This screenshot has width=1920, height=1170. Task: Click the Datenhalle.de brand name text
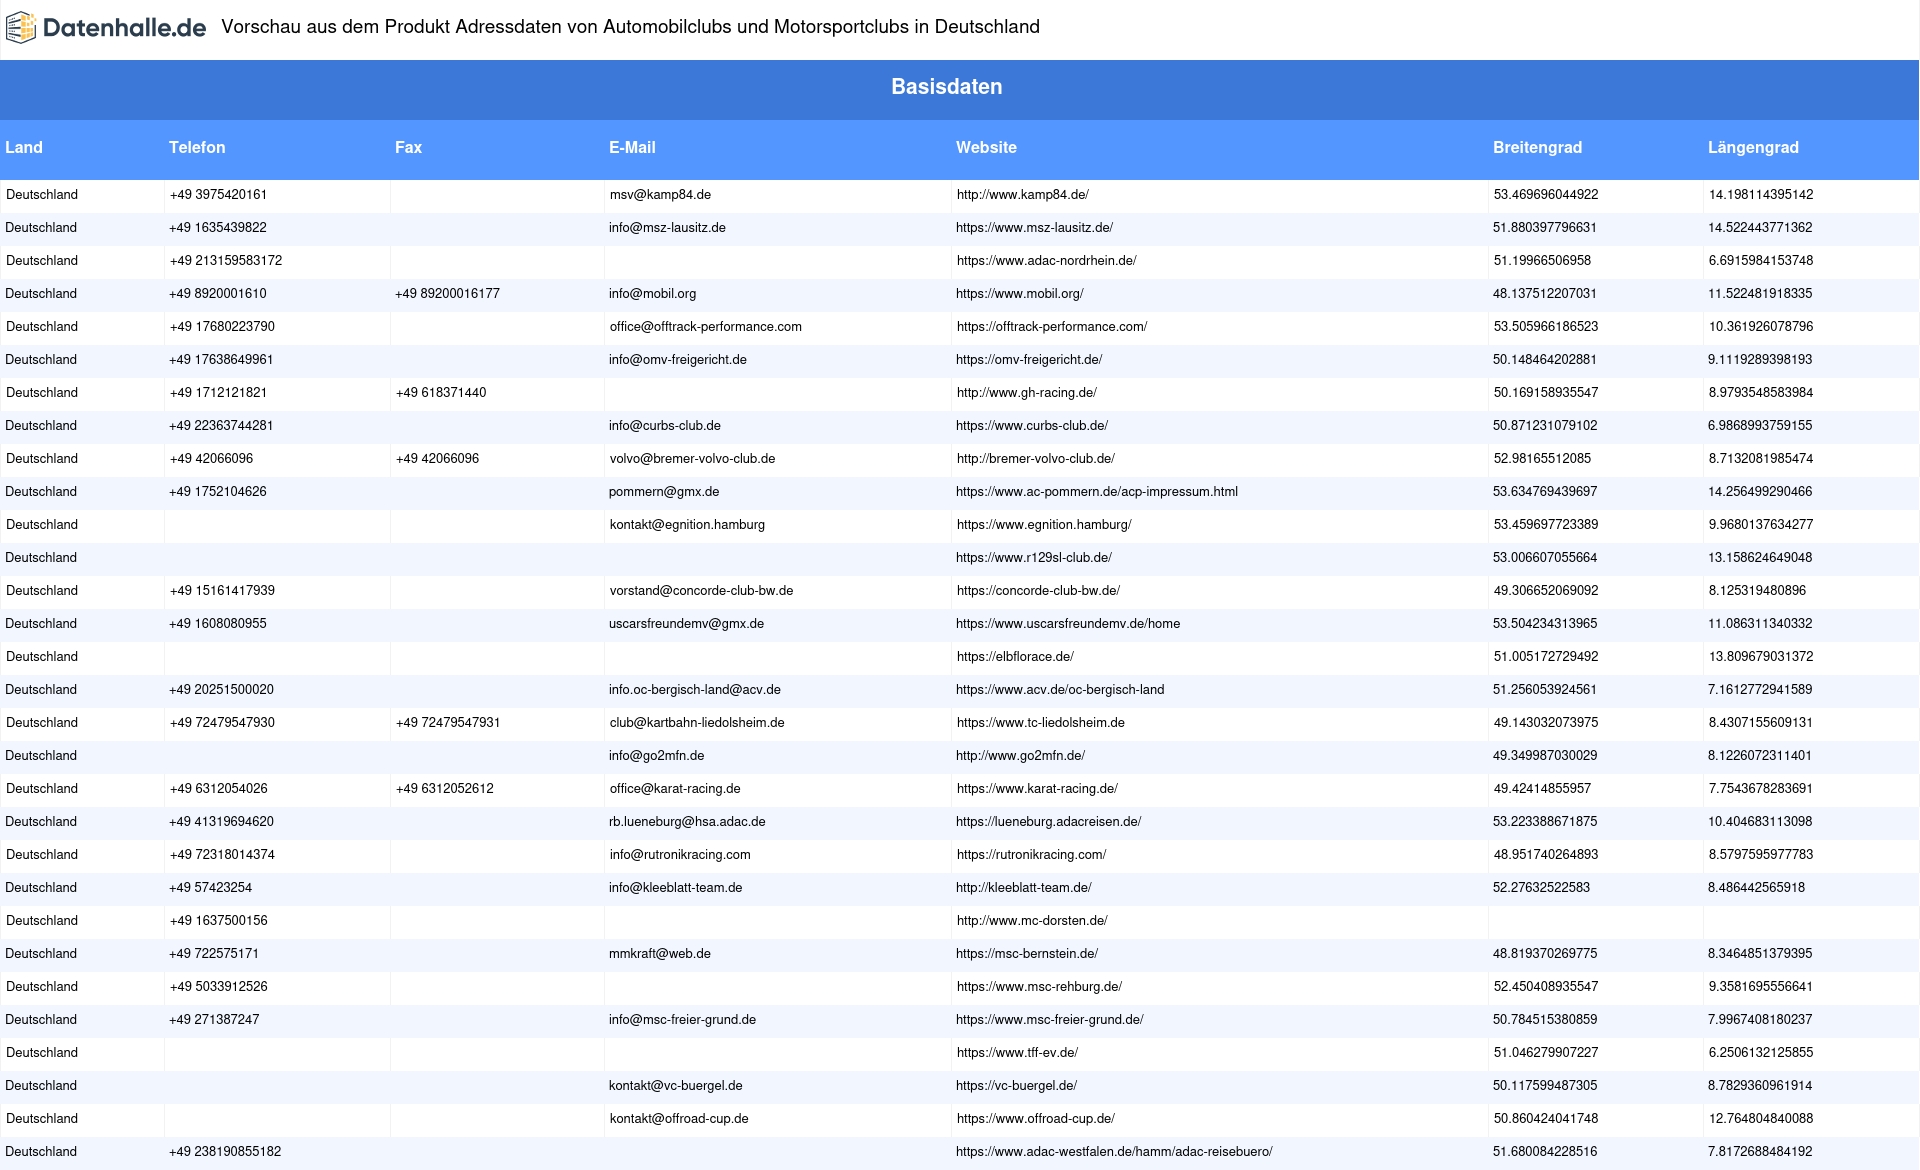[x=125, y=28]
